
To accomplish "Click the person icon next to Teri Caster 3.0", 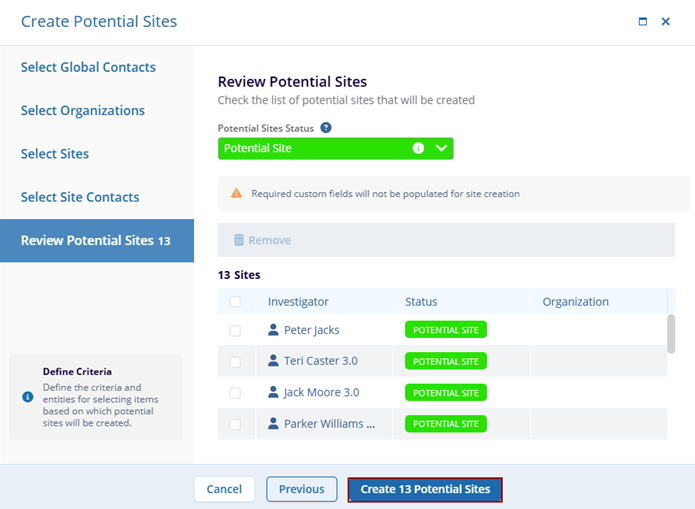I will click(x=274, y=361).
